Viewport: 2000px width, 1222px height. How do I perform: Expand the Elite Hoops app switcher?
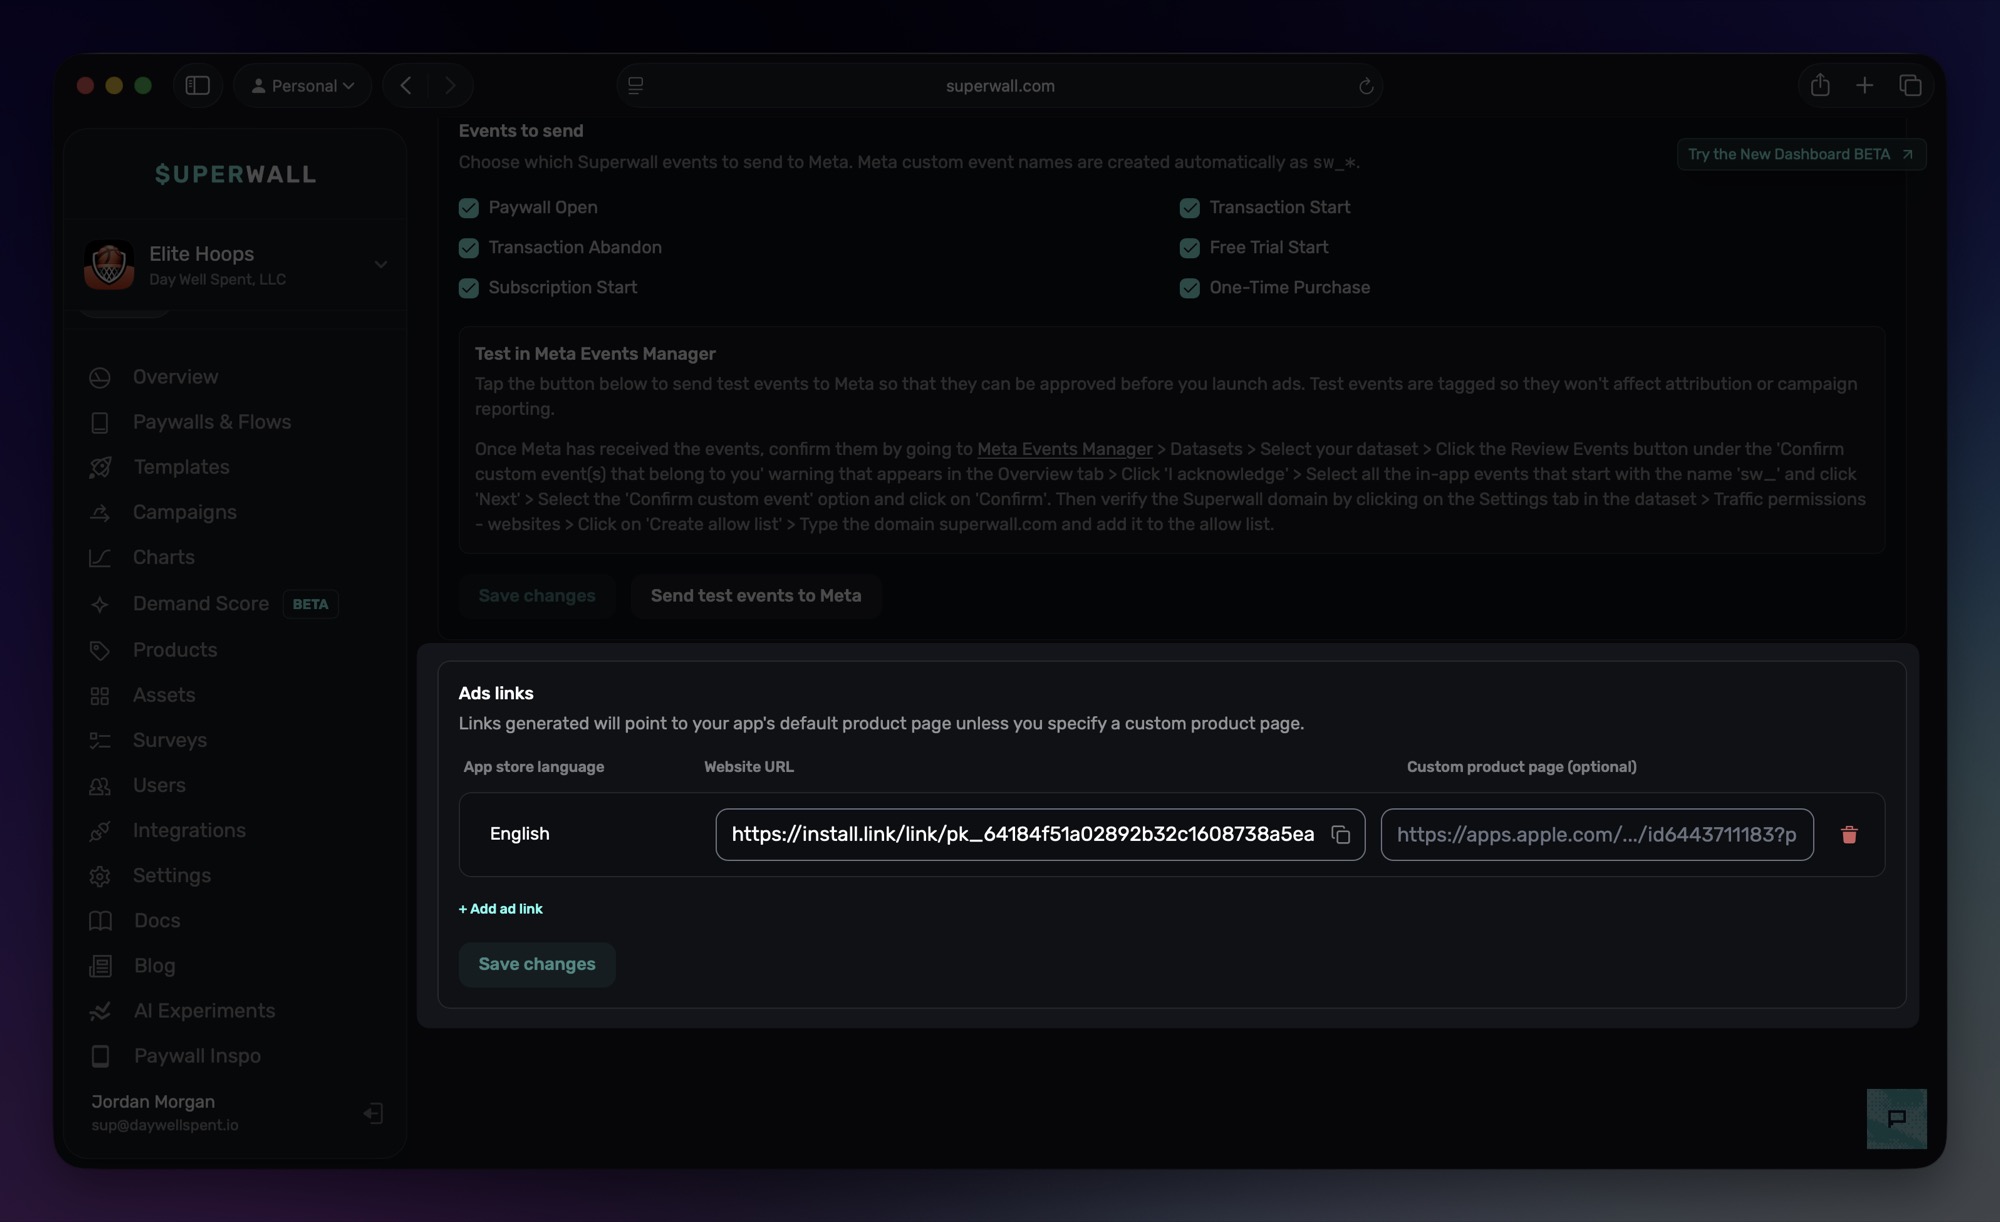pos(381,265)
